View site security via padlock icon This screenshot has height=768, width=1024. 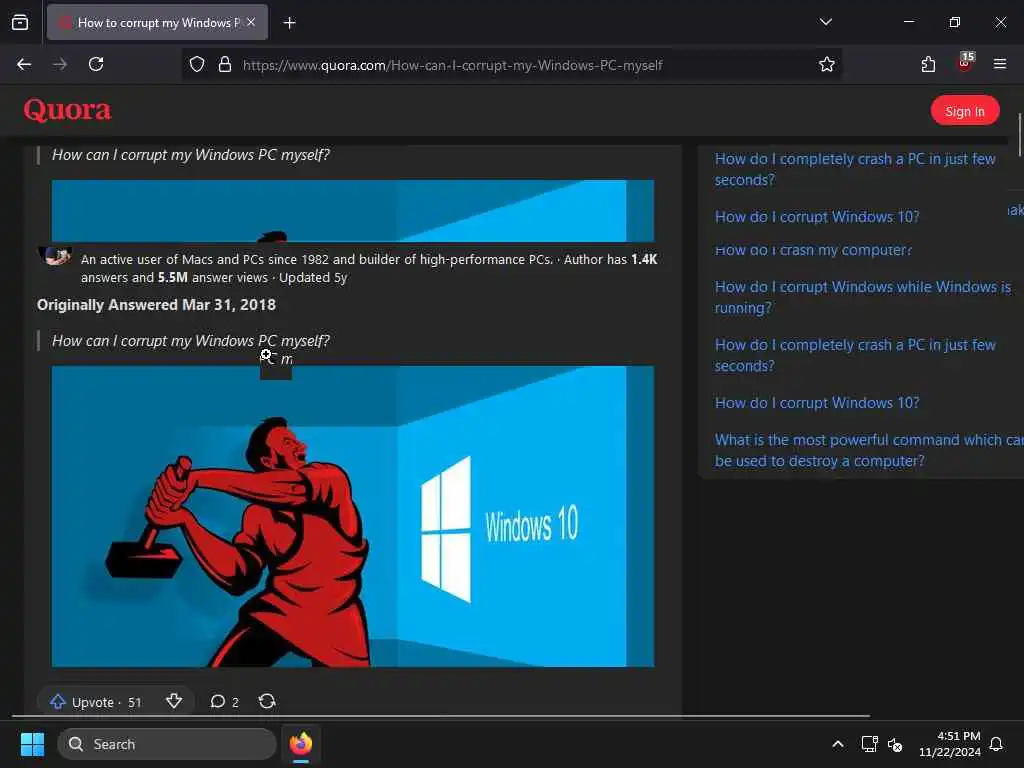pos(225,64)
